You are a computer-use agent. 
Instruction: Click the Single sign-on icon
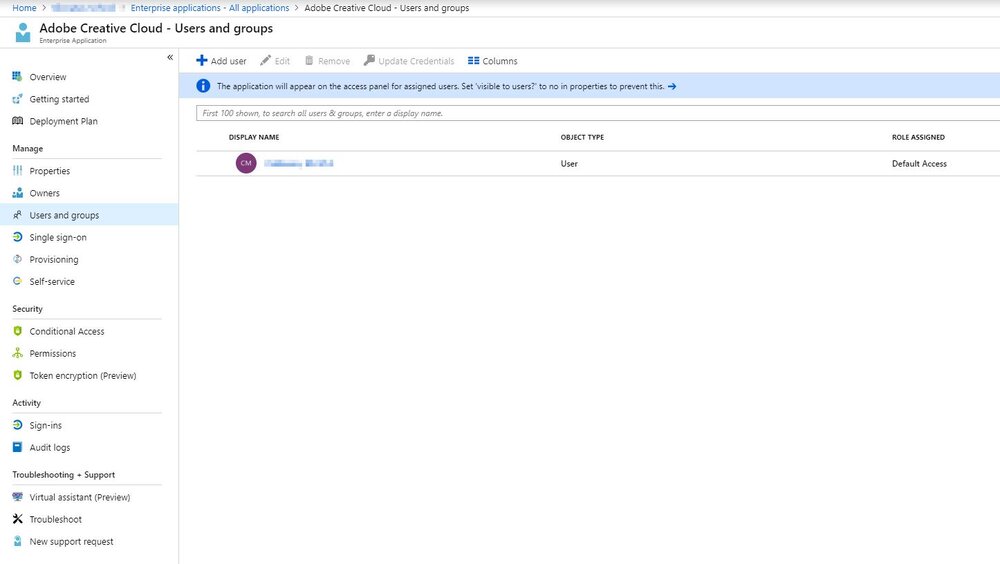[x=17, y=237]
